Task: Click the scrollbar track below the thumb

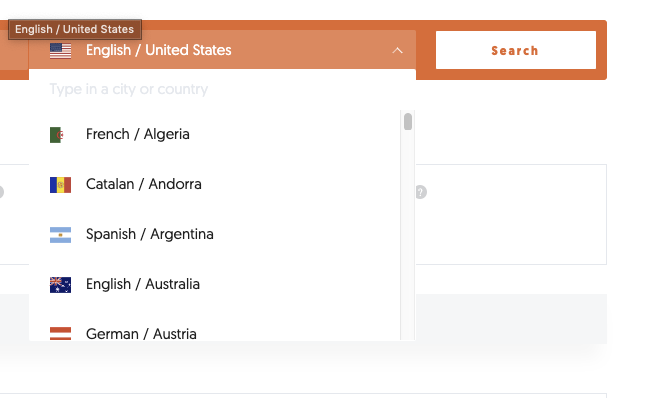Action: [408, 235]
